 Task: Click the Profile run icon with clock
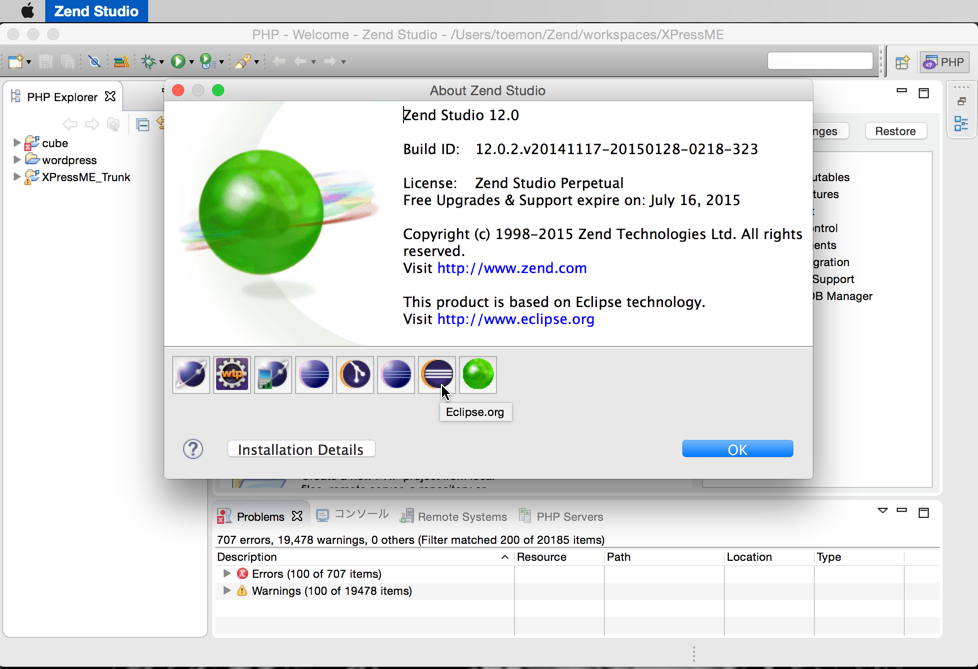click(207, 61)
